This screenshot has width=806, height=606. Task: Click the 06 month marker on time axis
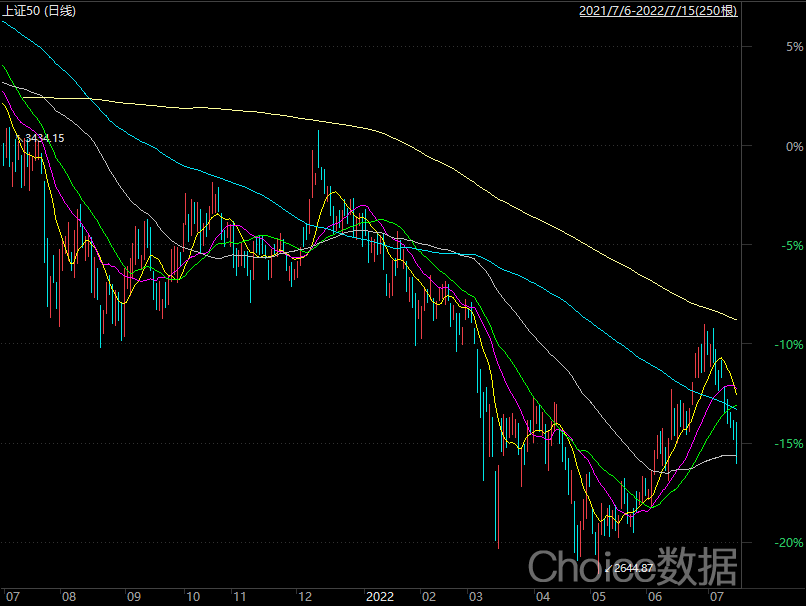[x=655, y=597]
